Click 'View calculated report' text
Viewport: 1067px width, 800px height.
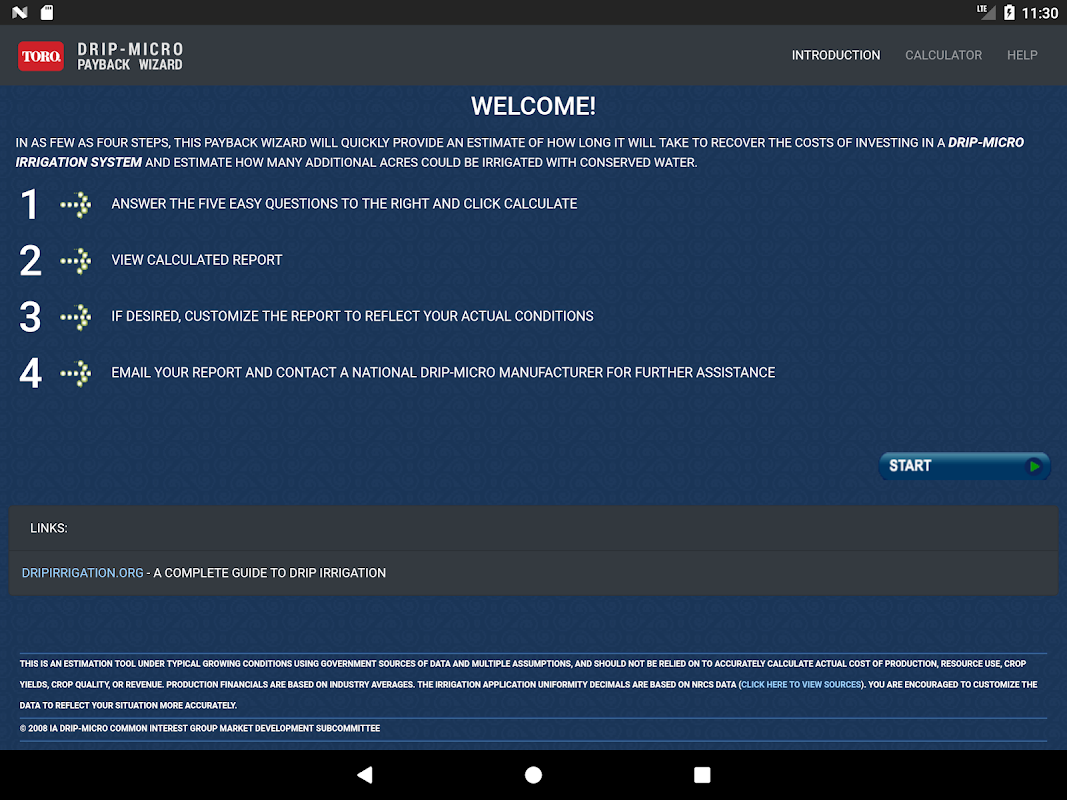tap(197, 260)
